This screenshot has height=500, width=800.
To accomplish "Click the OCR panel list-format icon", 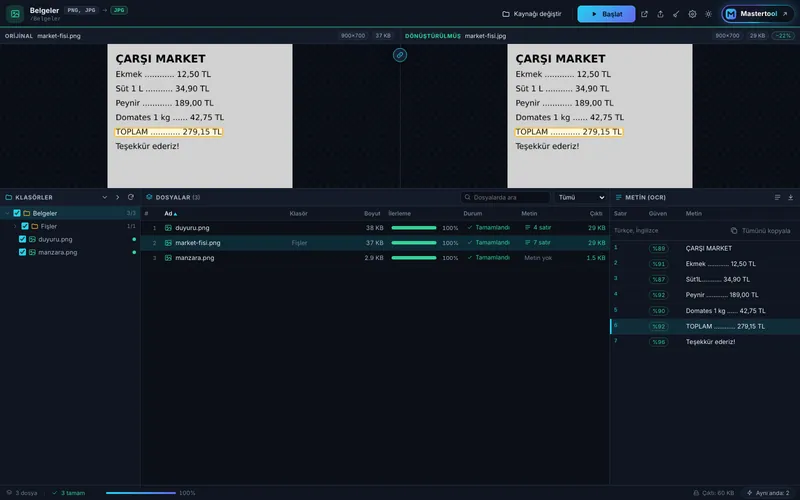I will click(777, 197).
